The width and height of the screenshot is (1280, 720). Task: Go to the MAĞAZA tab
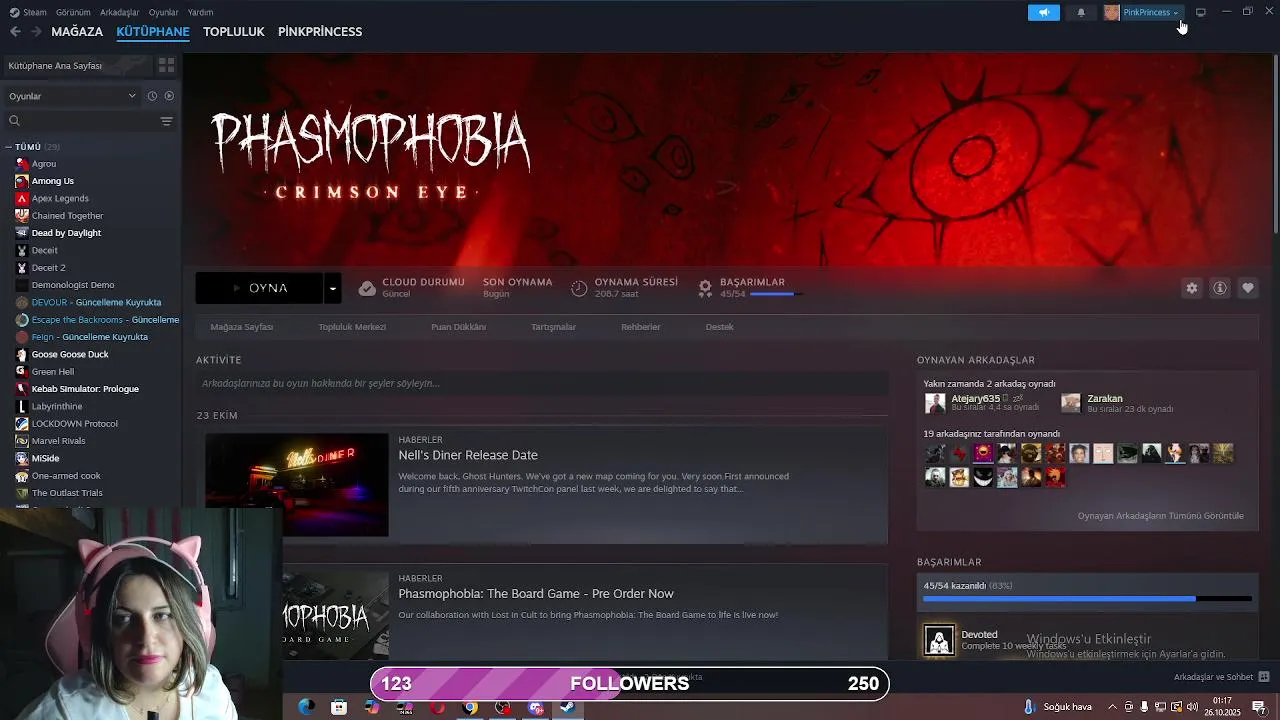[77, 31]
